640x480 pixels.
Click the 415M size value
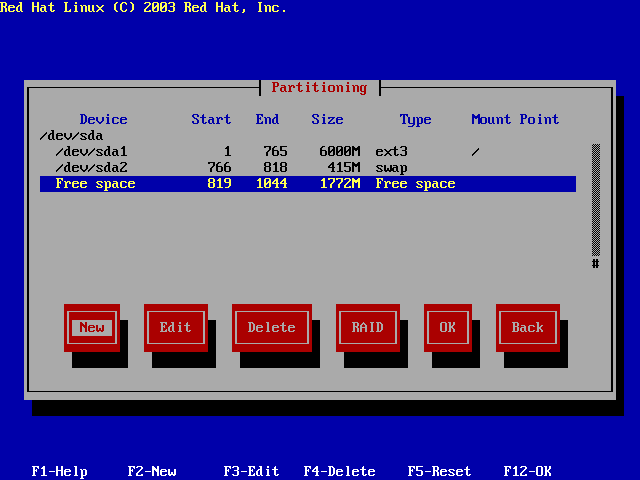coord(344,167)
